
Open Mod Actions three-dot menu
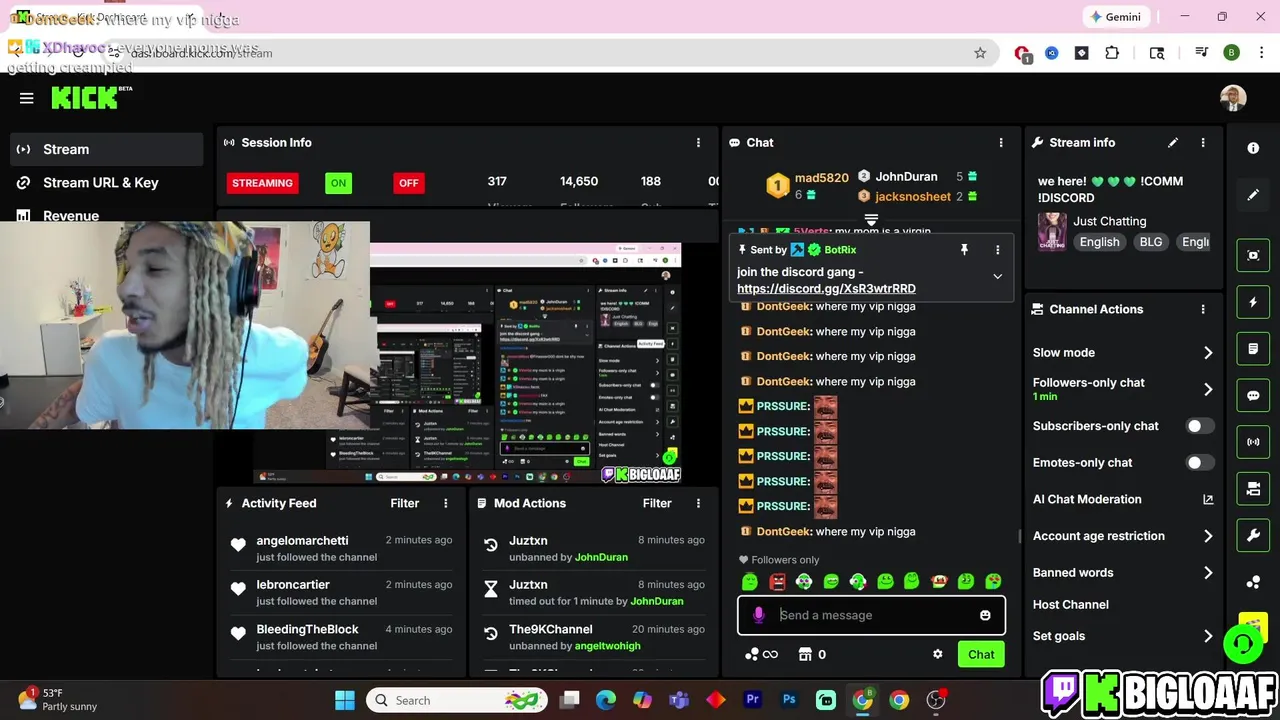[x=698, y=503]
